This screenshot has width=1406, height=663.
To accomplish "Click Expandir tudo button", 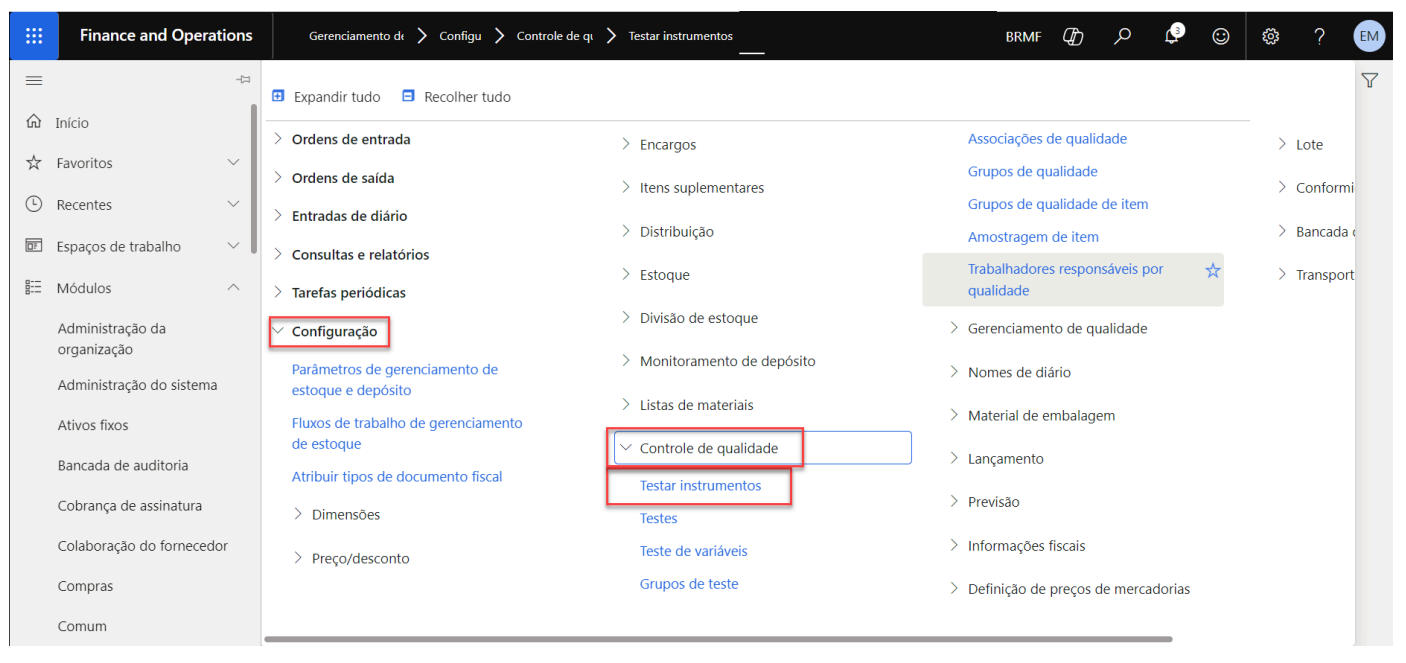I will tap(327, 97).
